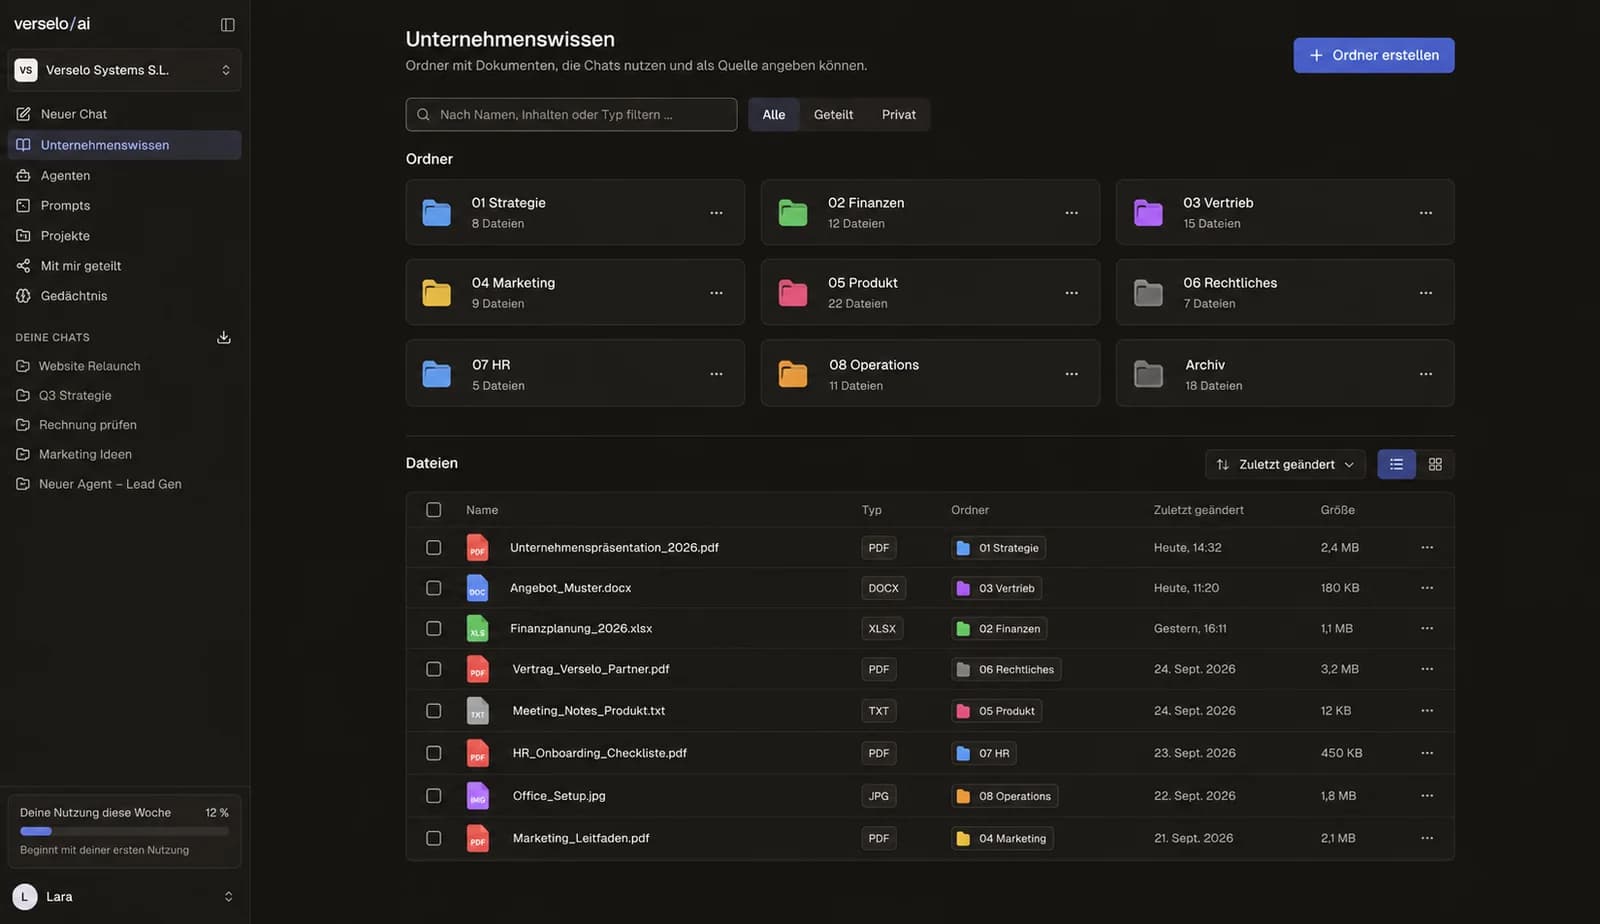The height and width of the screenshot is (924, 1600).
Task: Click the 06 Rechtliches folder tag in file list
Action: (1006, 669)
